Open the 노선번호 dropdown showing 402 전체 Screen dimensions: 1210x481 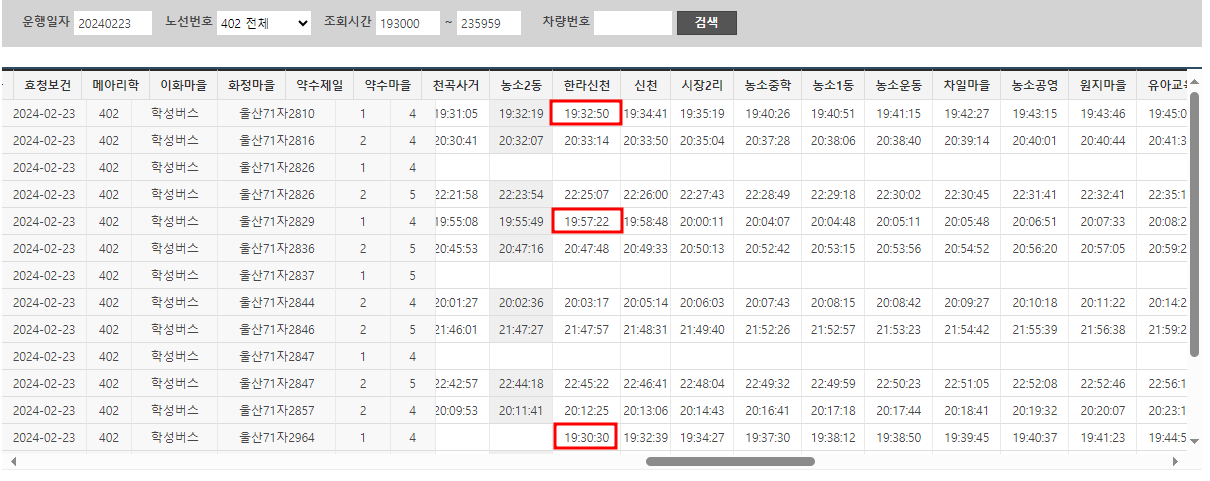pos(264,23)
